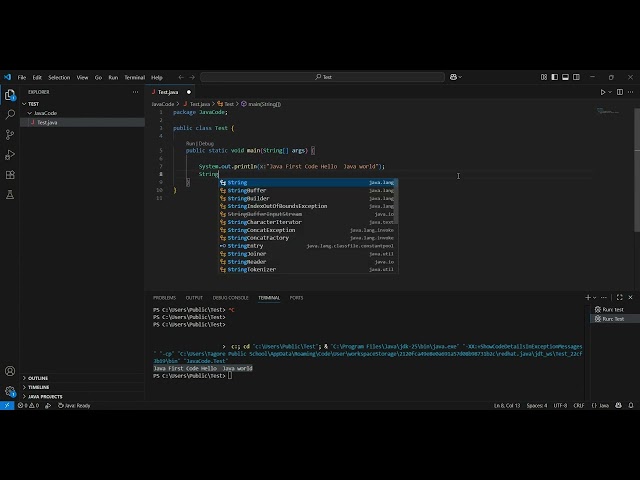
Task: Open the Edit menu
Action: point(37,77)
